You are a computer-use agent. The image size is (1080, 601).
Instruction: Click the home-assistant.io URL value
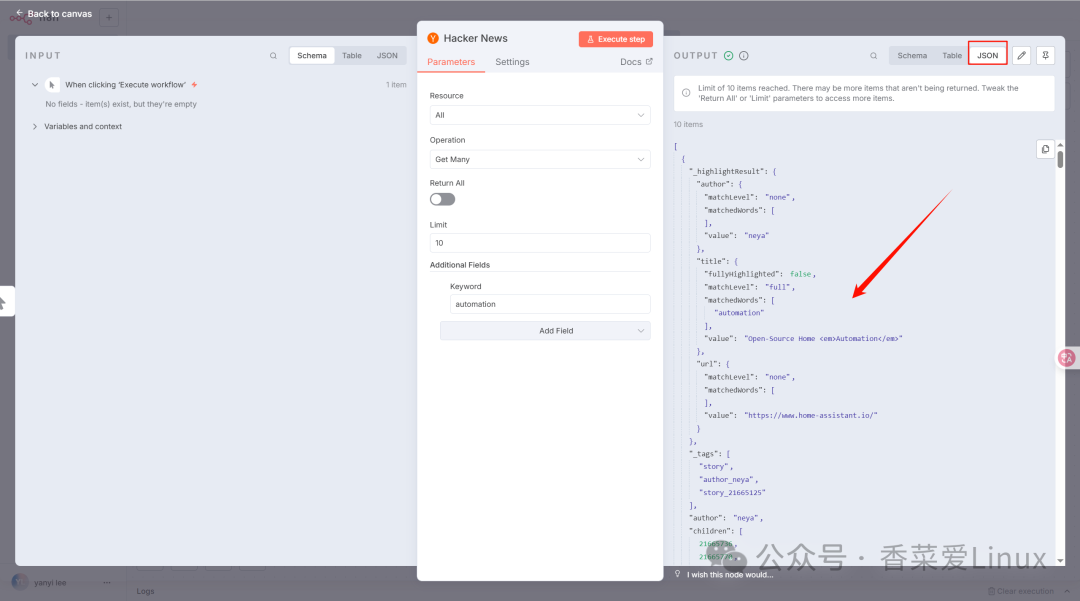pos(811,416)
